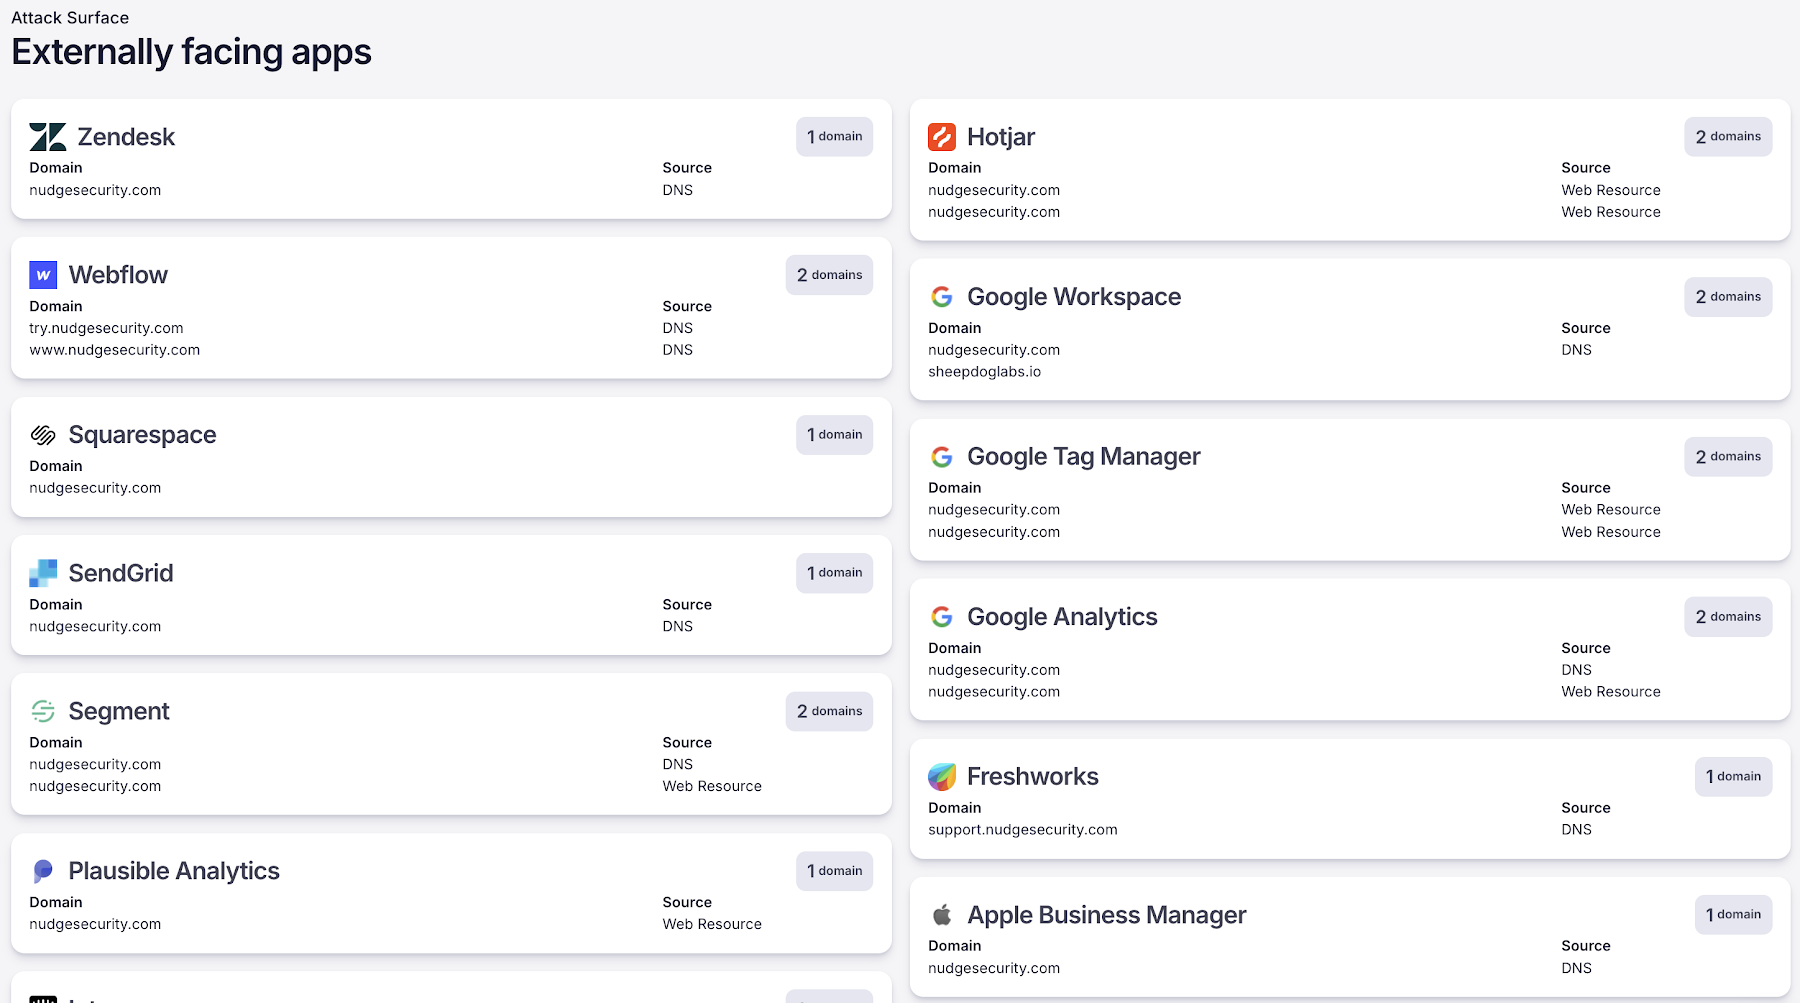Screen dimensions: 1800x1003
Task: Select the Squarespace app title
Action: pos(142,435)
